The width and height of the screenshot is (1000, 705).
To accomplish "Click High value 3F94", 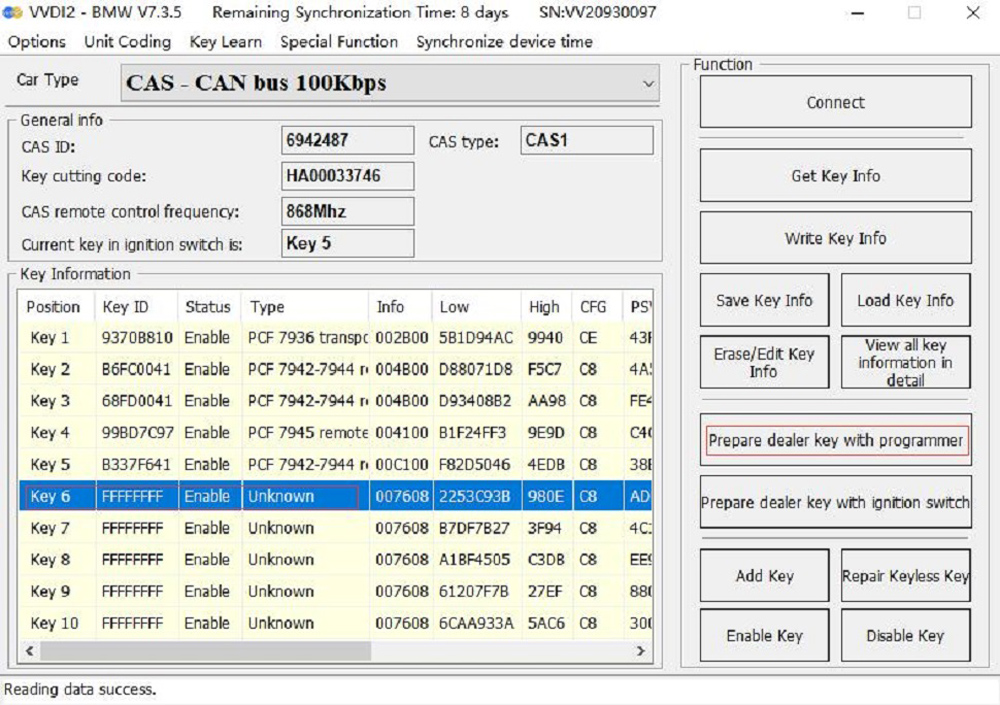I will (x=545, y=528).
